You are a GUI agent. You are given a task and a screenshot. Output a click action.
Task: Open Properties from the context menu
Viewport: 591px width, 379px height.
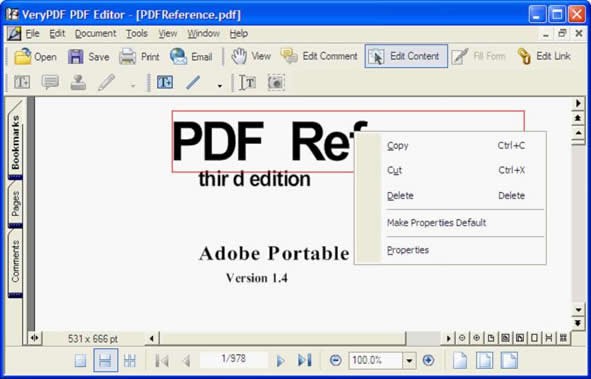pos(450,250)
